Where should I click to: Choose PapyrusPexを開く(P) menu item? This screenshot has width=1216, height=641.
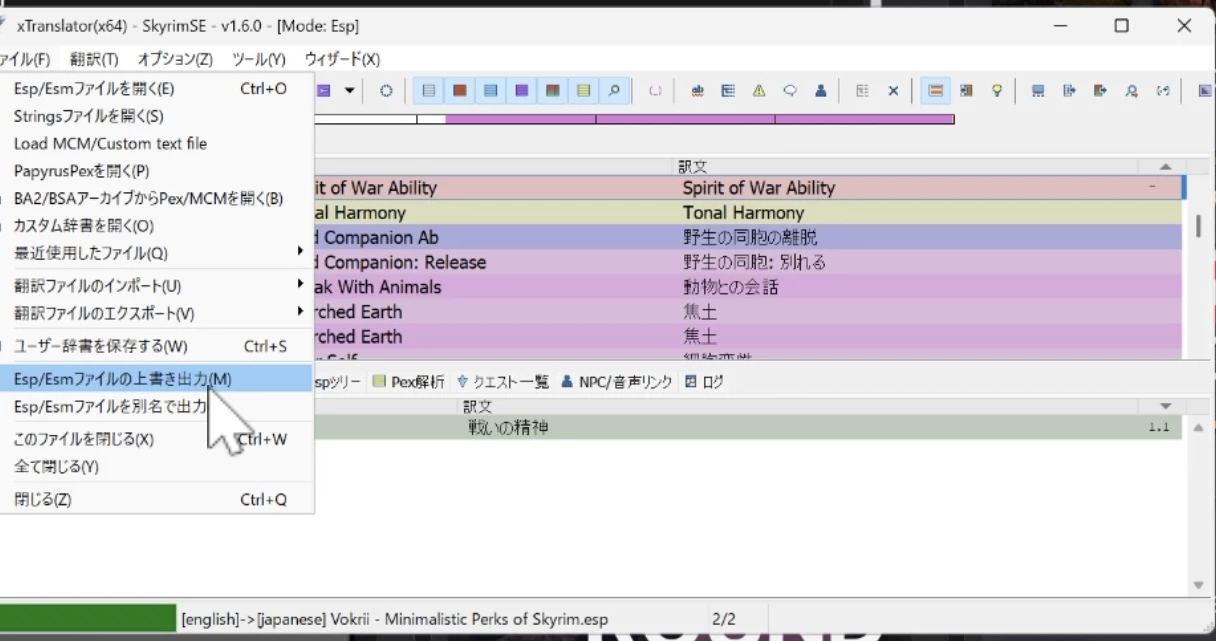[x=157, y=171]
